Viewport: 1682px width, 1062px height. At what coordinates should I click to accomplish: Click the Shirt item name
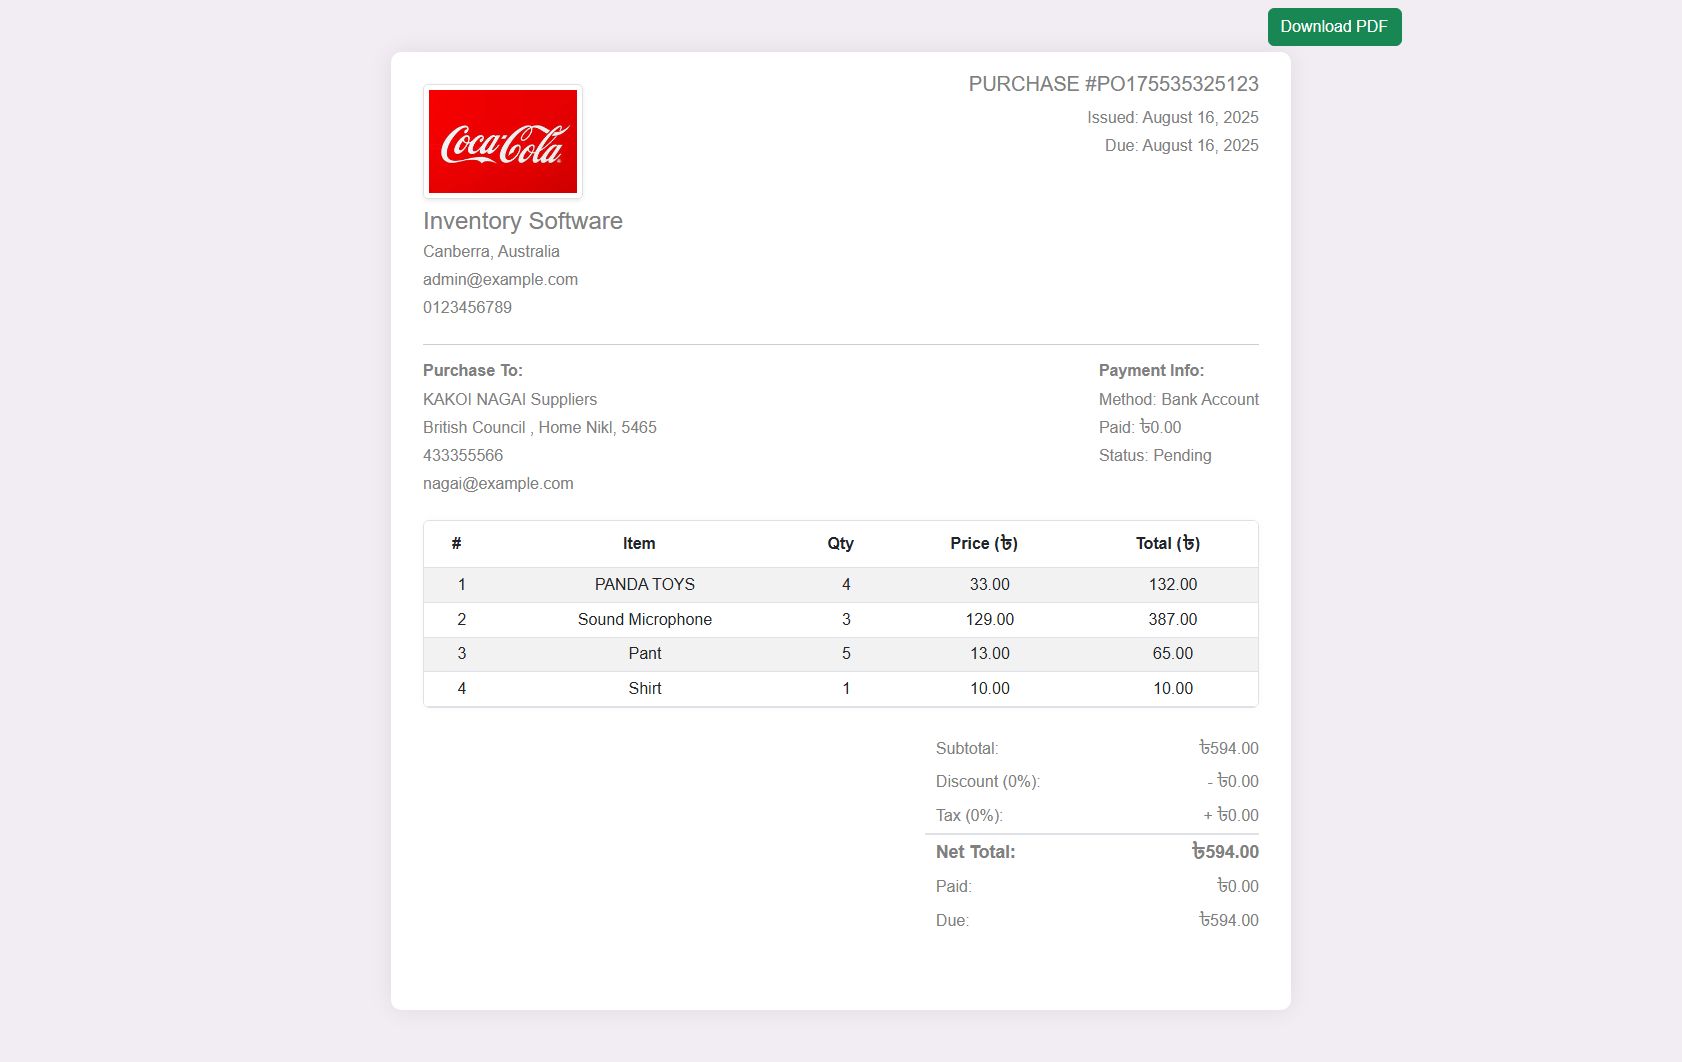pyautogui.click(x=644, y=688)
